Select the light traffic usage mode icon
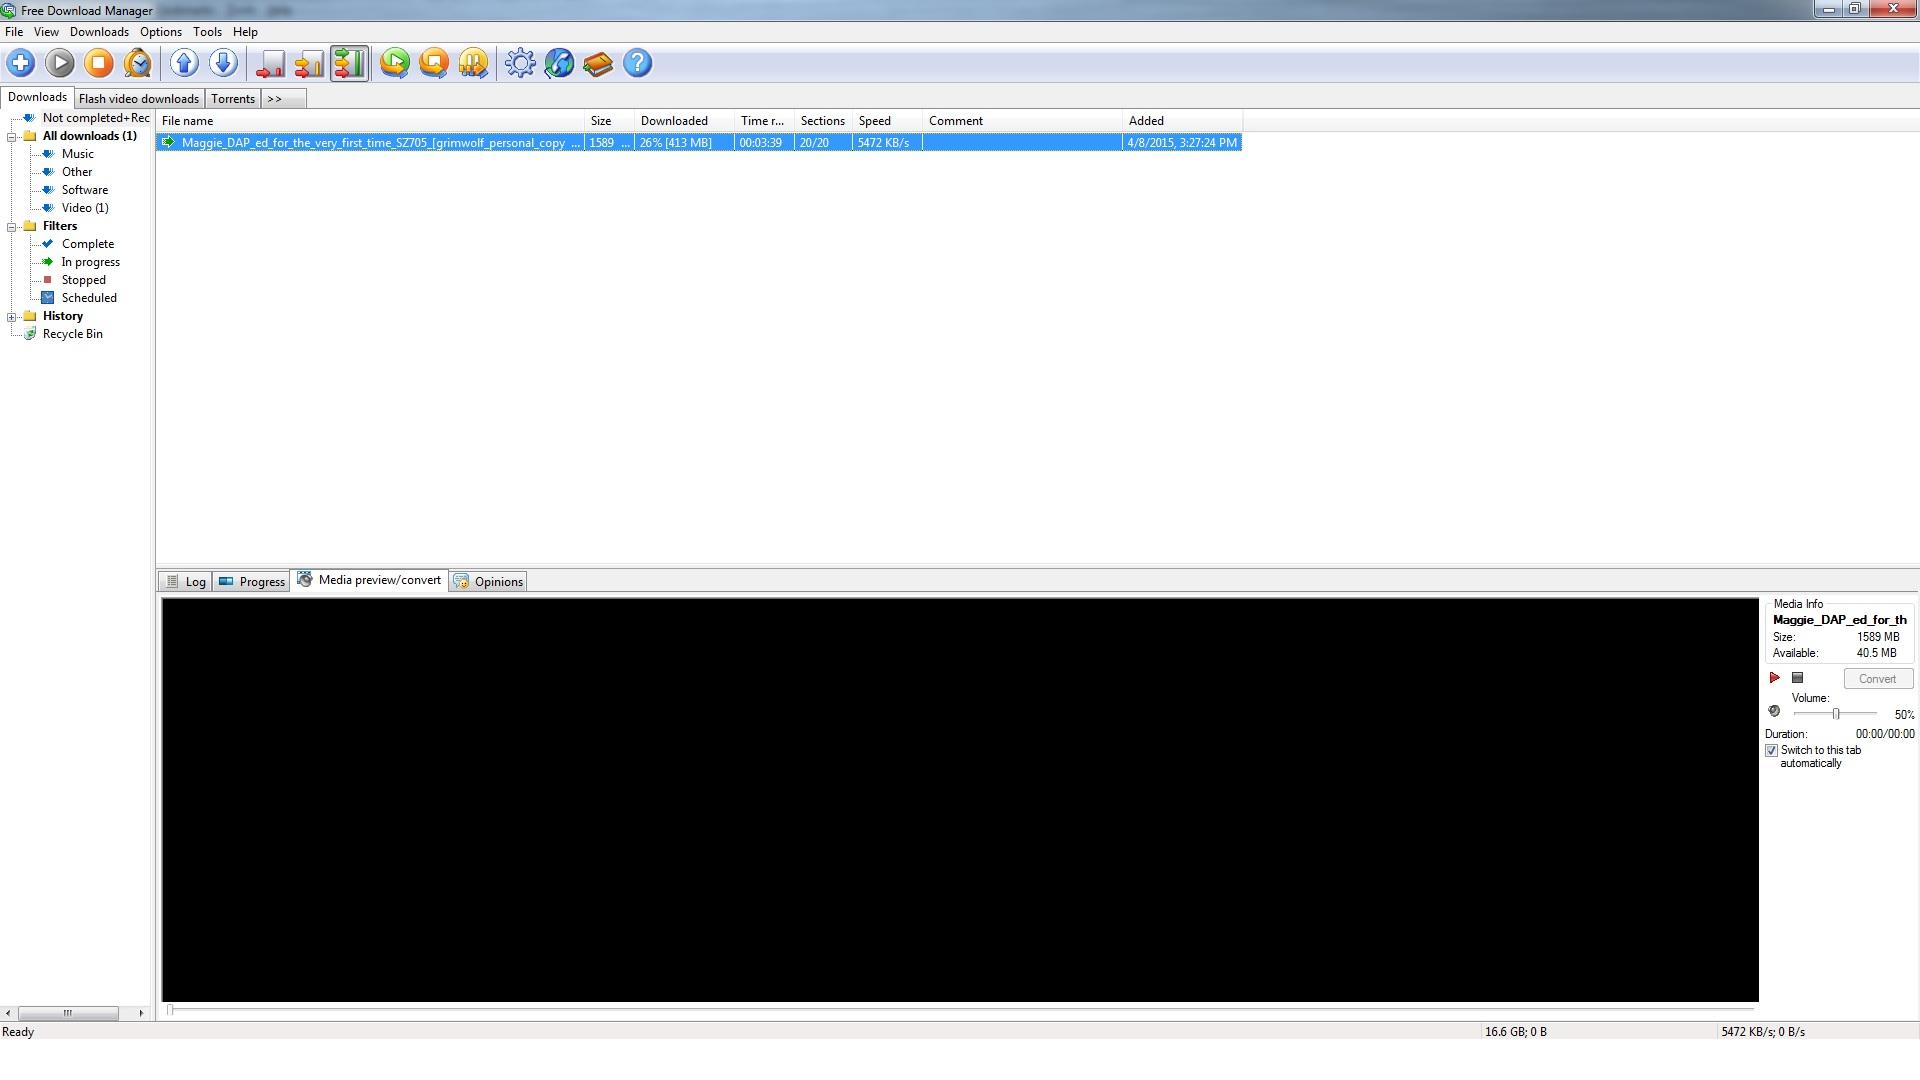Image resolution: width=1920 pixels, height=1080 pixels. tap(270, 64)
